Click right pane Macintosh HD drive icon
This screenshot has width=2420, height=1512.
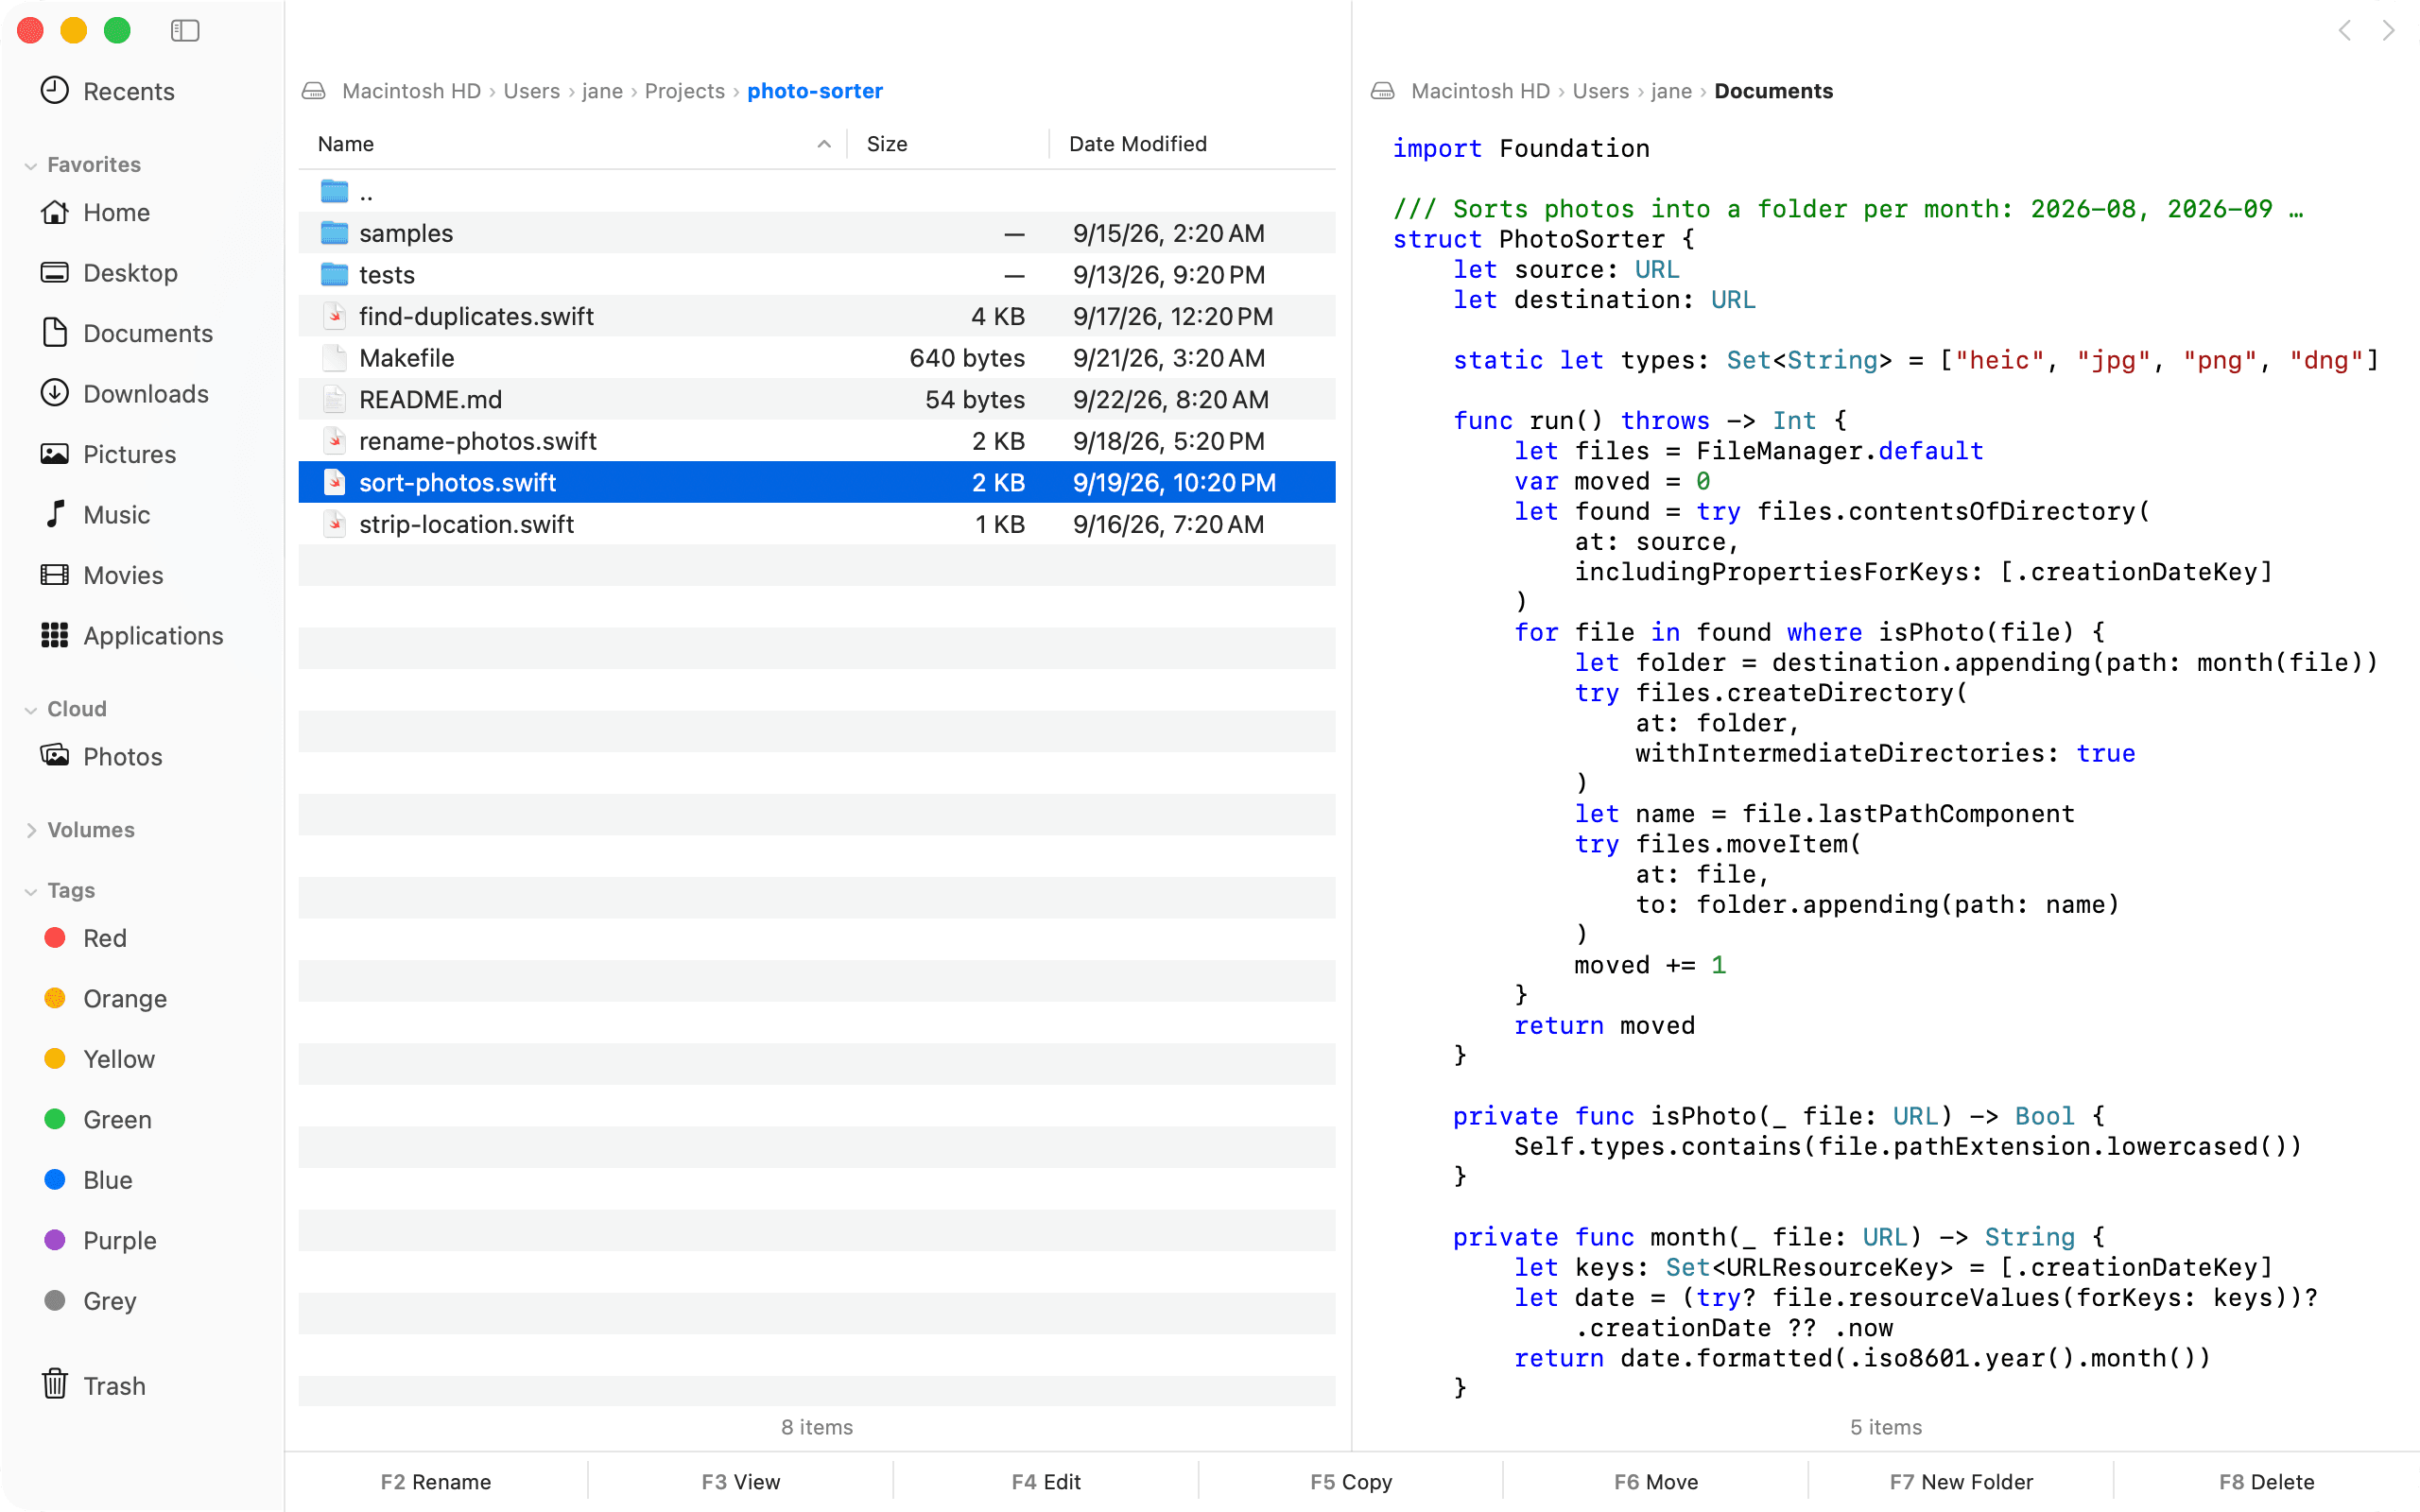point(1383,91)
